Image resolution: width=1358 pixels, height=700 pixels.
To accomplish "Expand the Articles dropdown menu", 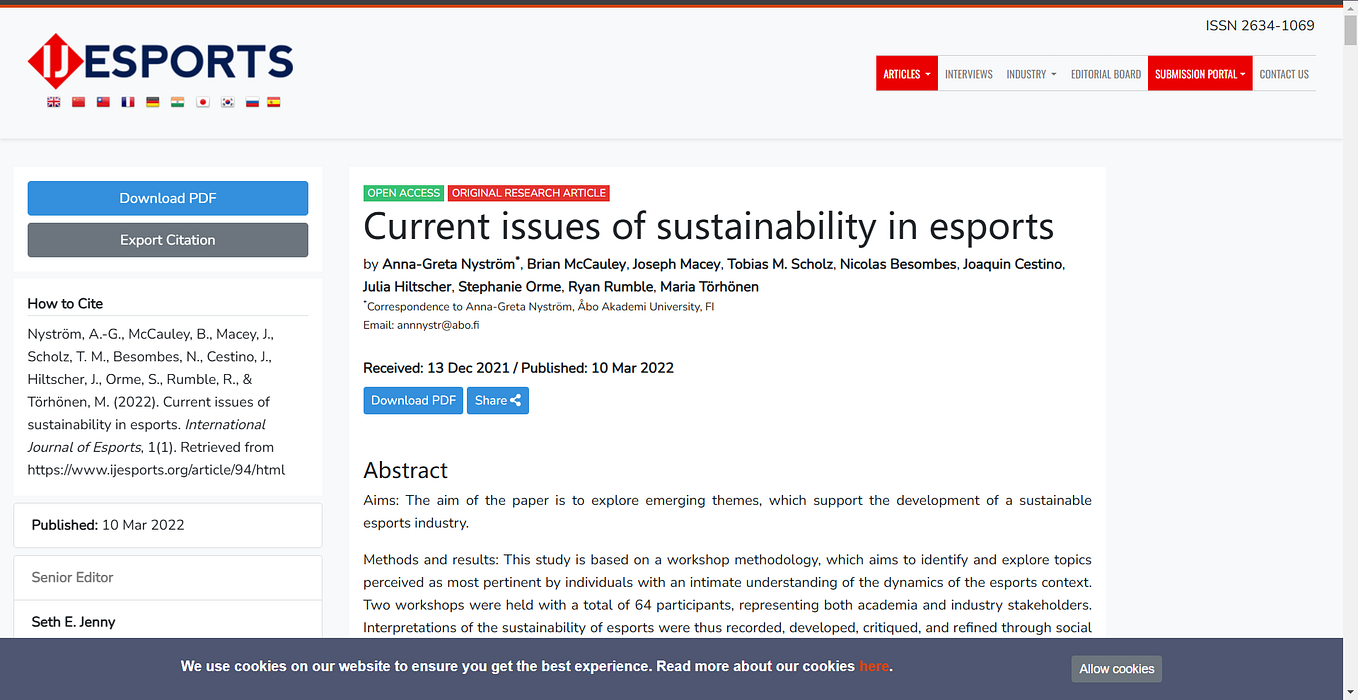I will coord(907,74).
